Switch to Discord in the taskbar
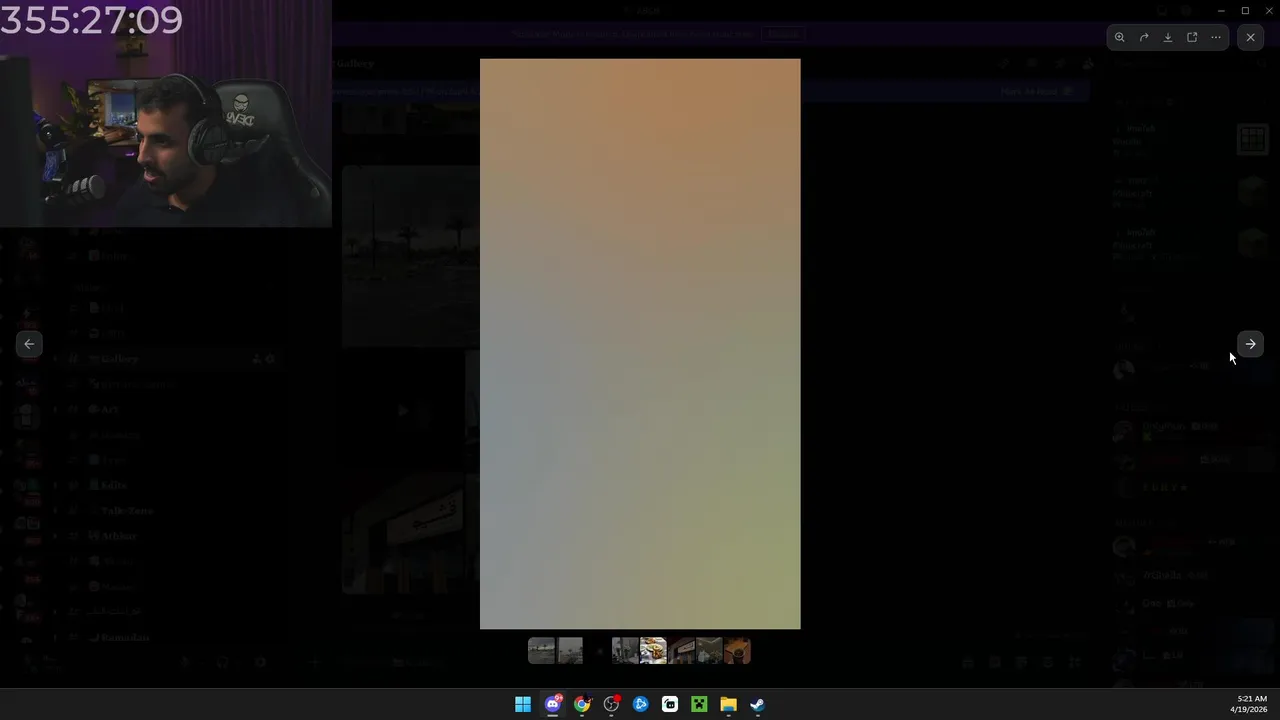1280x720 pixels. coord(552,705)
